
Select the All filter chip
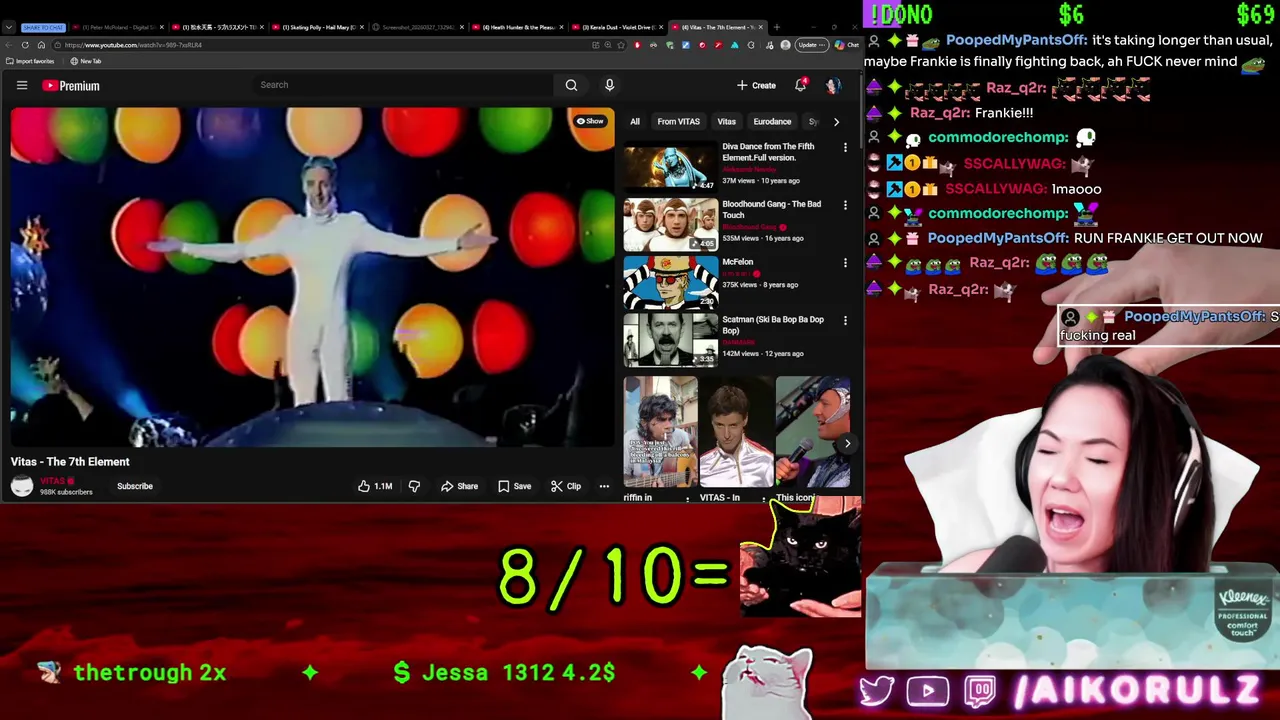point(634,122)
